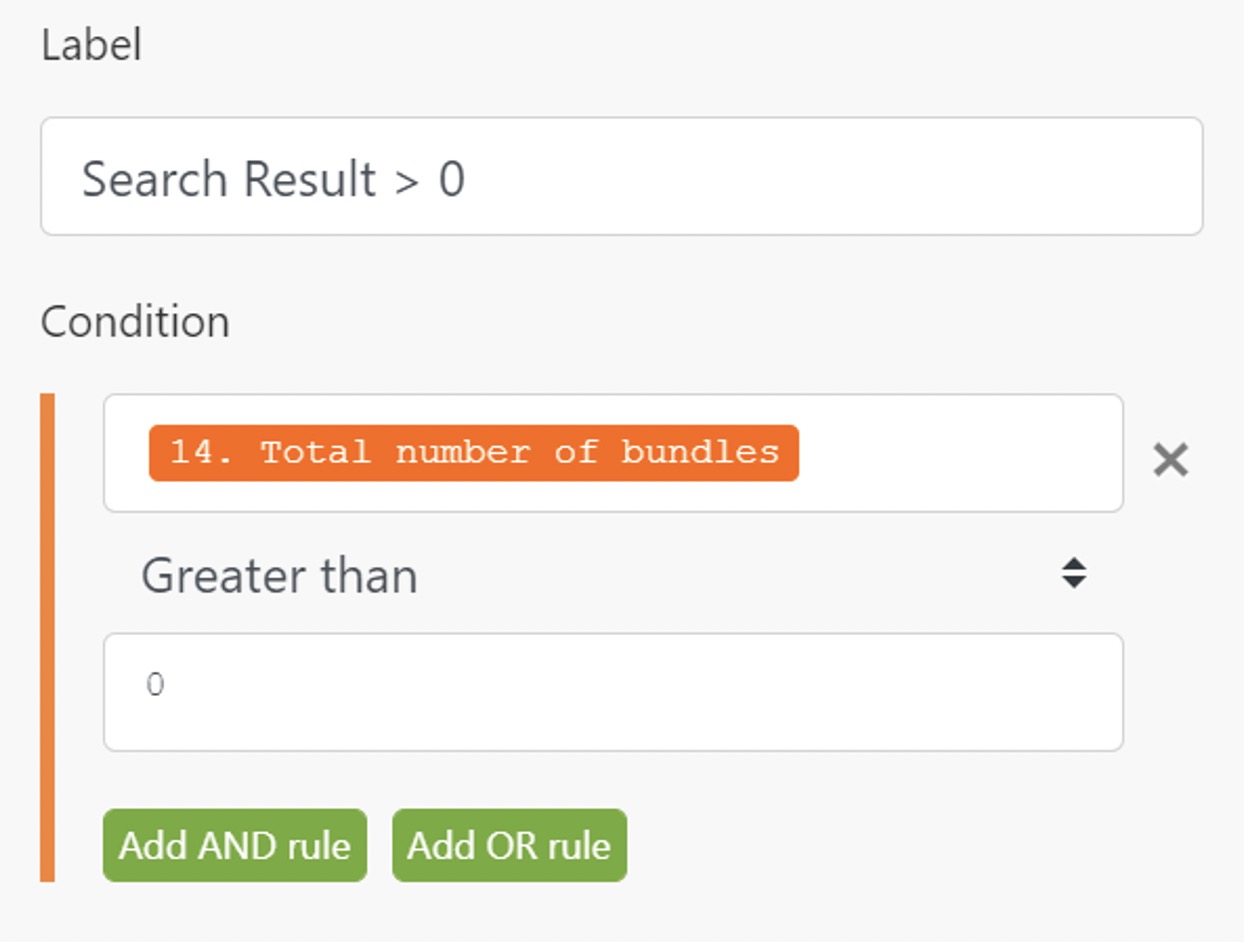
Task: Focus the Label field containing Search Result > 0
Action: tap(620, 177)
